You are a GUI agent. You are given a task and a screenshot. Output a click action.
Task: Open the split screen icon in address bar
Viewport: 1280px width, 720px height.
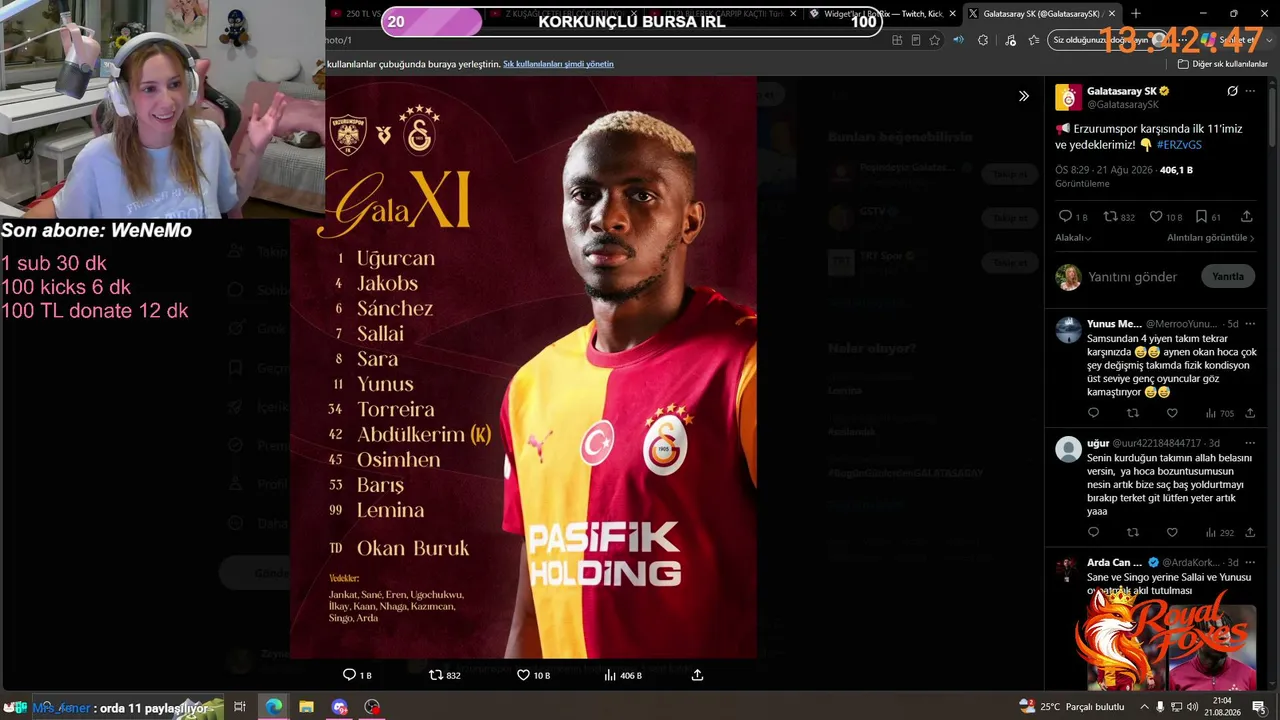(897, 40)
